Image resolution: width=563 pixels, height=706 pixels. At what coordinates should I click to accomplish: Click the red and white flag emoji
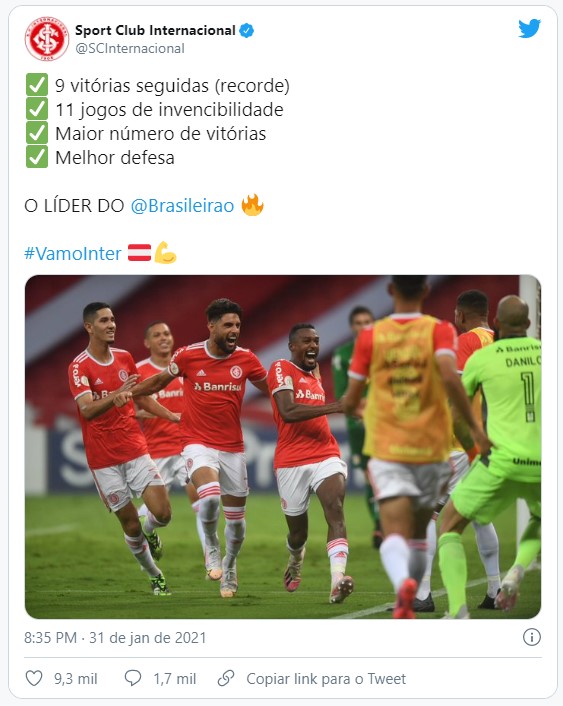[x=140, y=253]
